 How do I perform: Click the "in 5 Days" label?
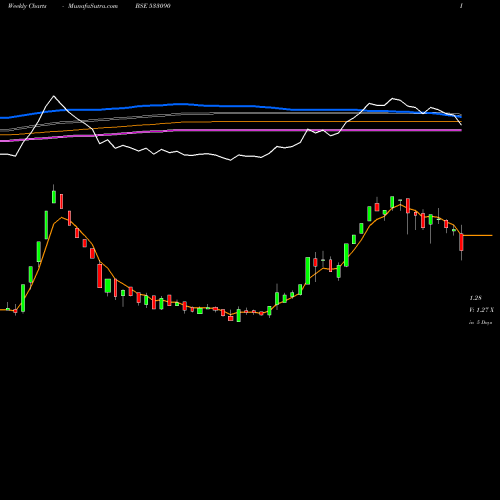click(x=480, y=322)
